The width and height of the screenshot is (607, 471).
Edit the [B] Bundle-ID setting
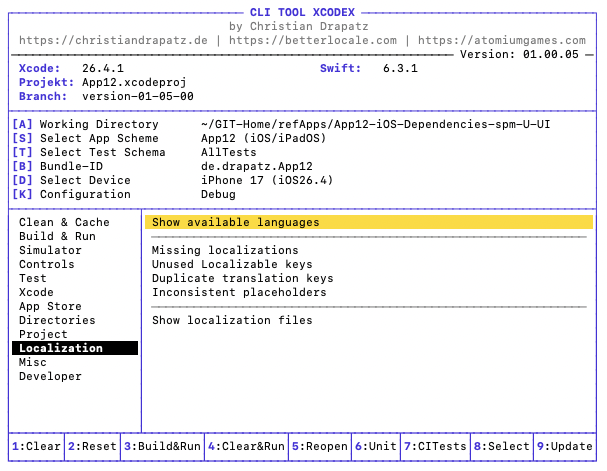click(x=58, y=166)
